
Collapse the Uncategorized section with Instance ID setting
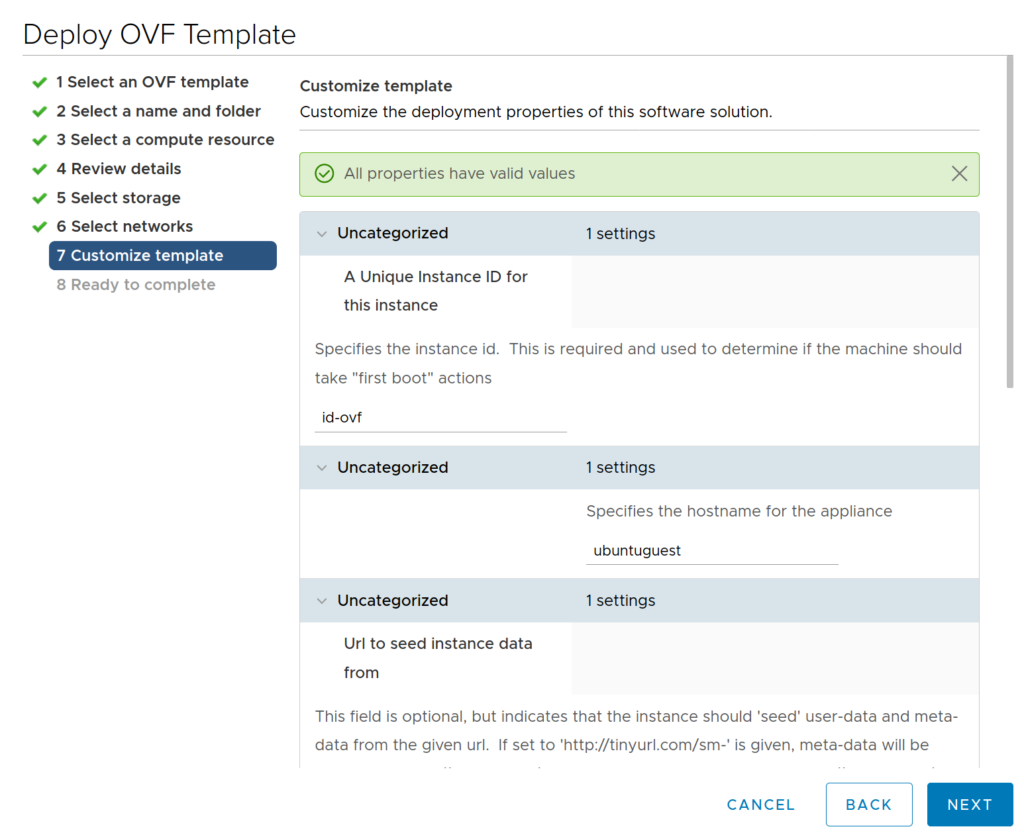(x=322, y=234)
